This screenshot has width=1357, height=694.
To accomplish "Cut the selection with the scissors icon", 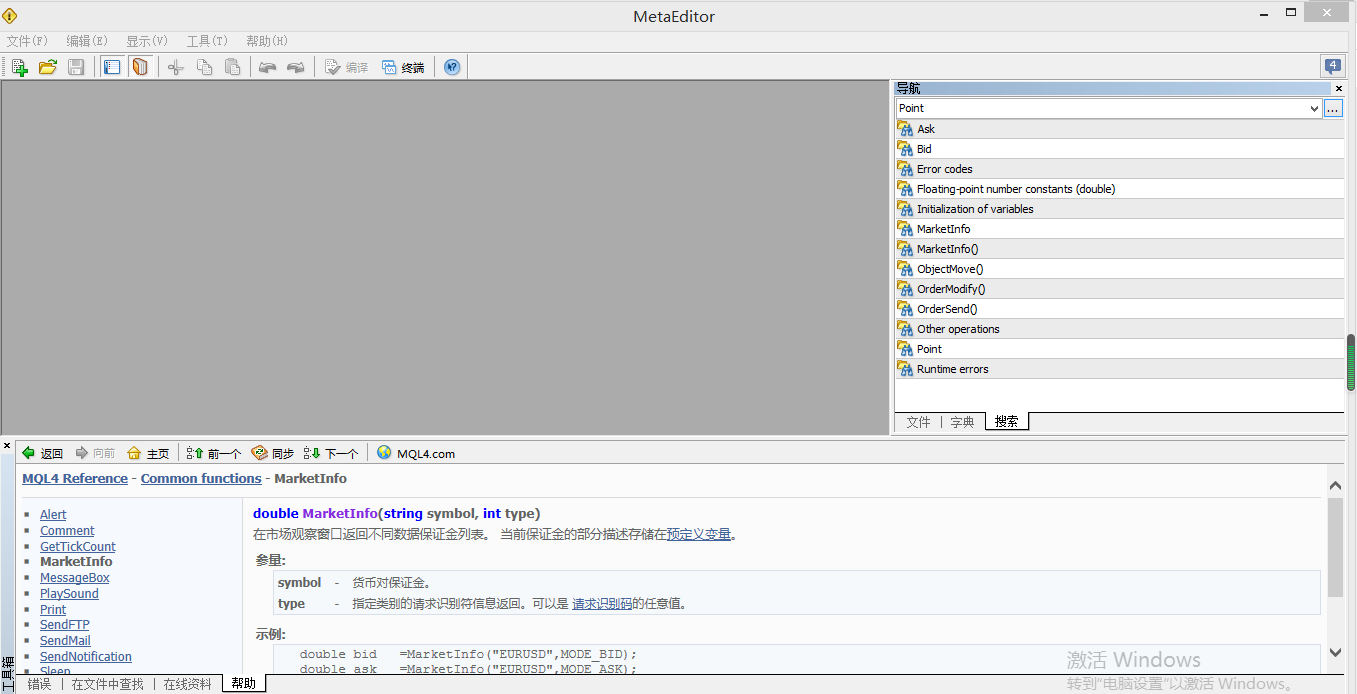I will pos(176,67).
